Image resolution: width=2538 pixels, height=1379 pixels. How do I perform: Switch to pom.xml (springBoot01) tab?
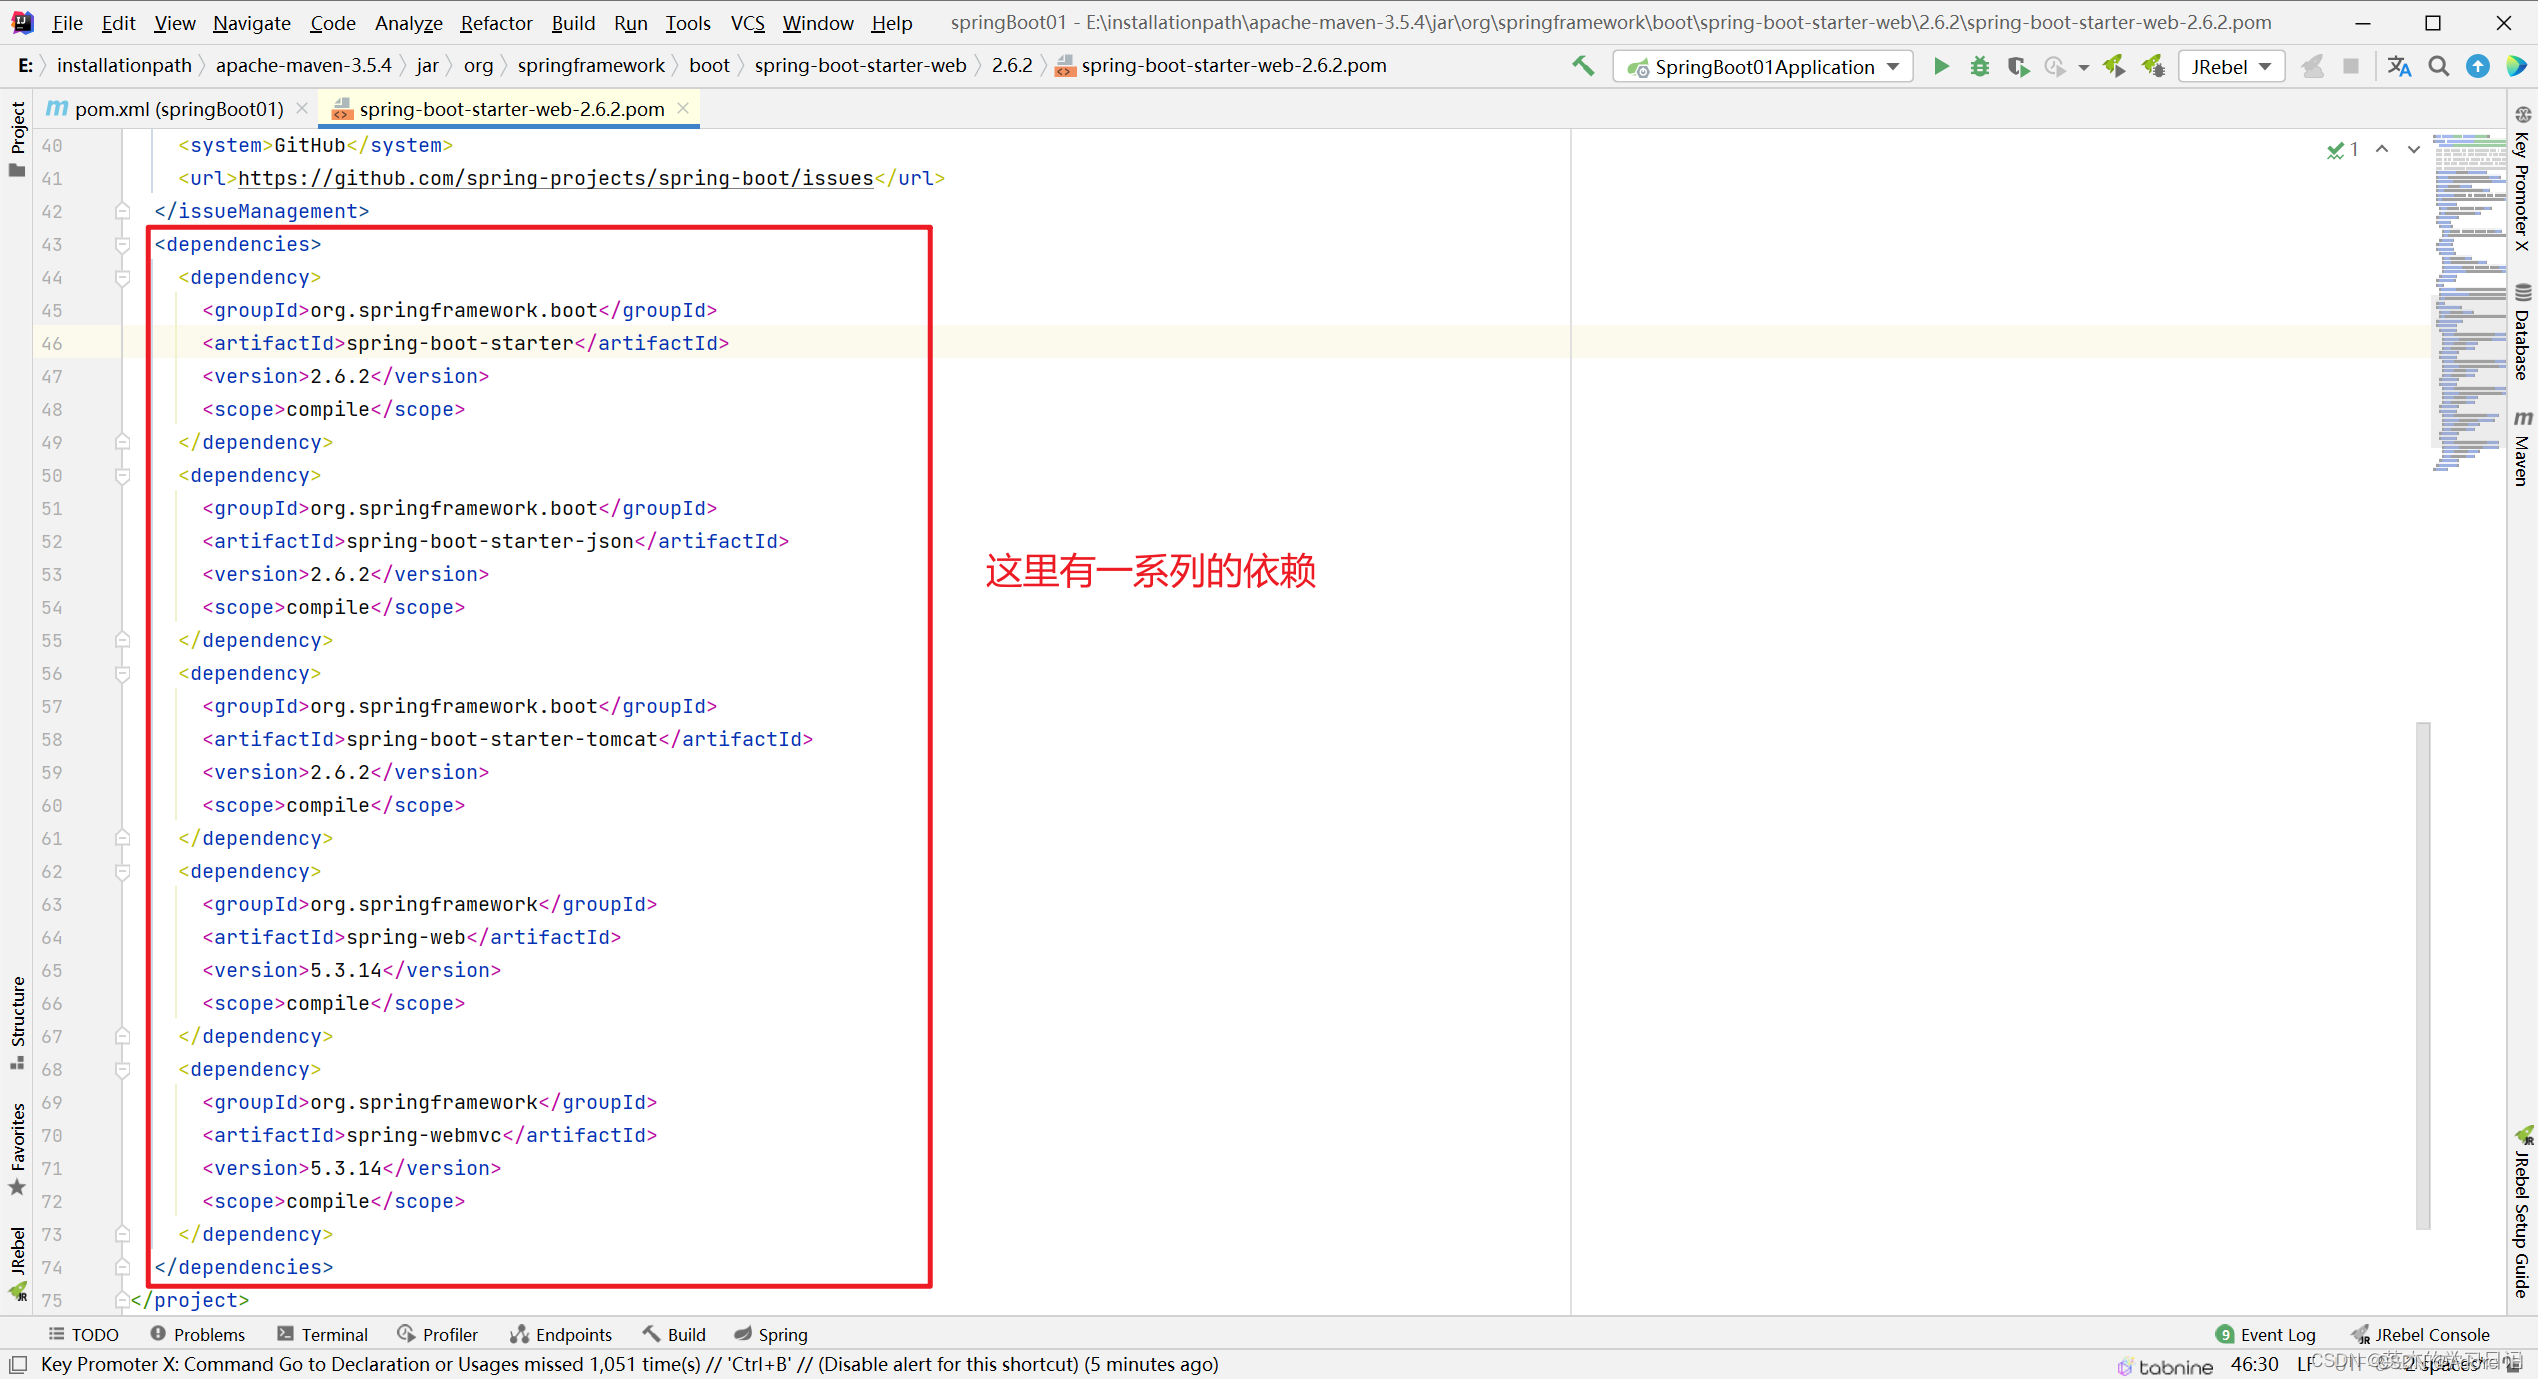click(x=178, y=109)
